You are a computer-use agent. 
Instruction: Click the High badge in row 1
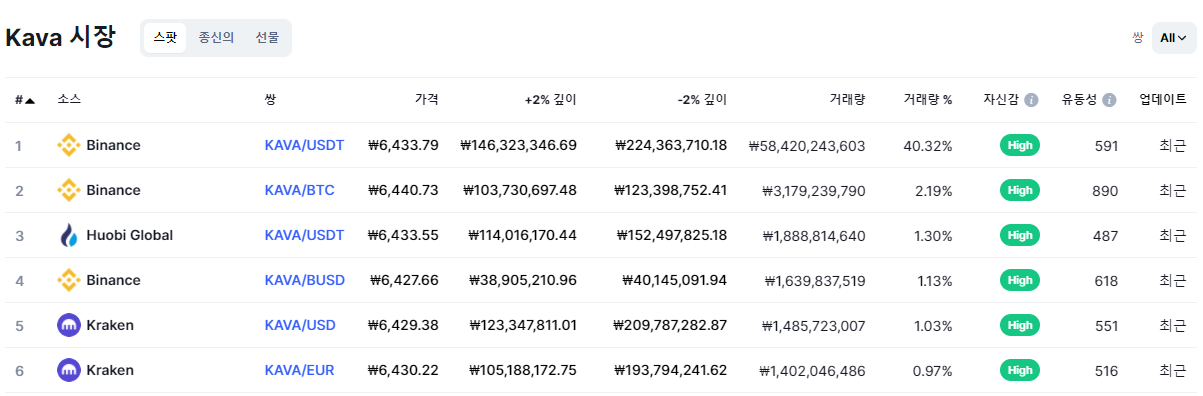coord(1020,145)
